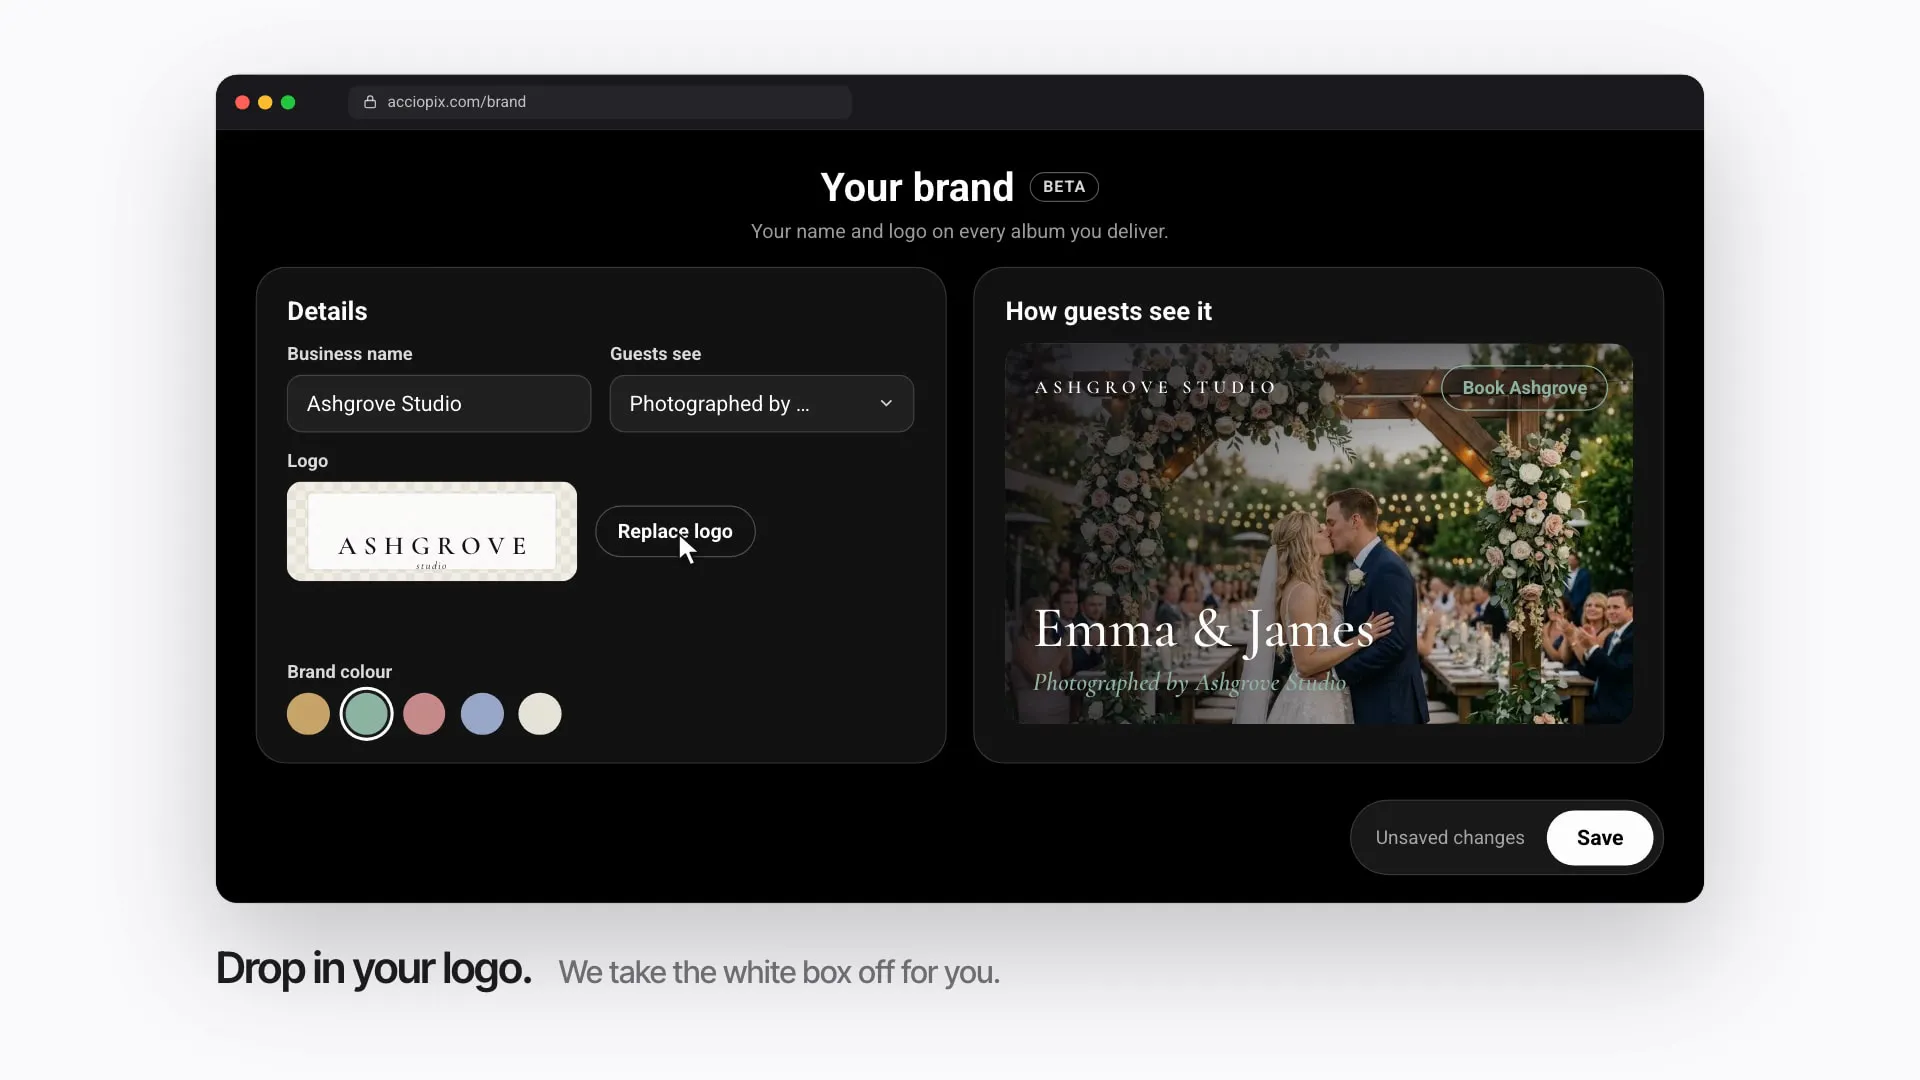Click Book Ashgrove in the preview

point(1524,388)
